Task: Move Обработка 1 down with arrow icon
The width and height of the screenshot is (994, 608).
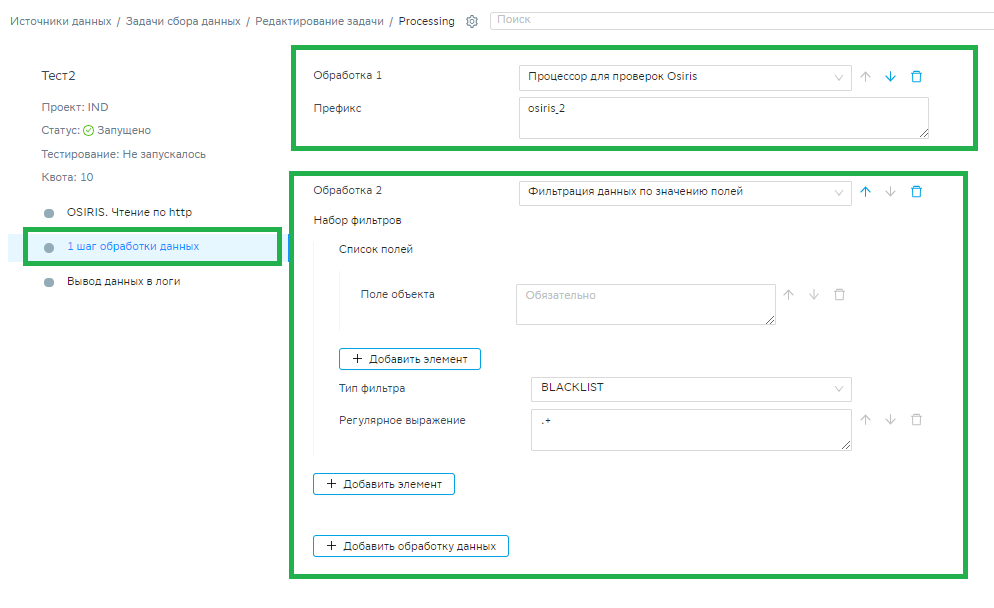Action: coord(890,77)
